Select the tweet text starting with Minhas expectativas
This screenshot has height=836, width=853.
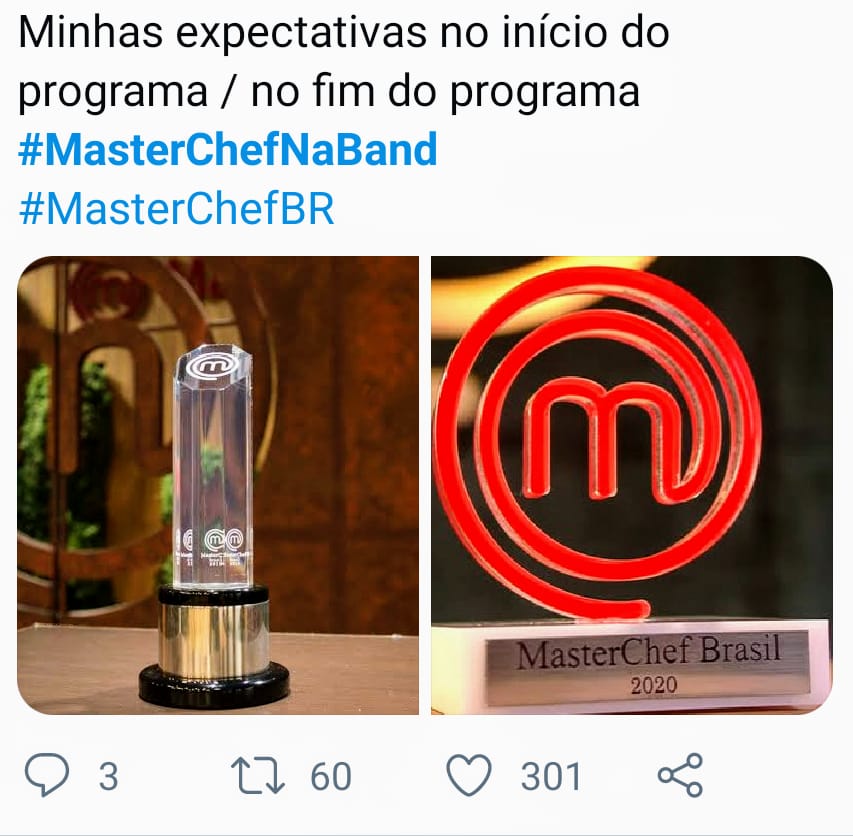coord(344,62)
